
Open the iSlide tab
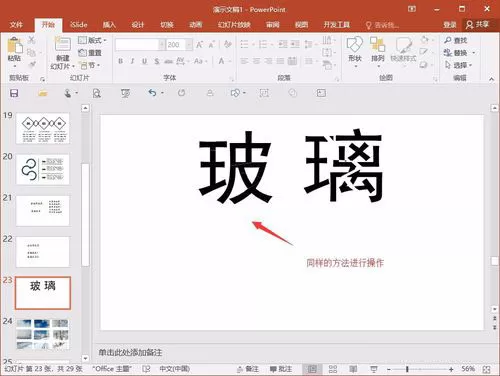79,24
